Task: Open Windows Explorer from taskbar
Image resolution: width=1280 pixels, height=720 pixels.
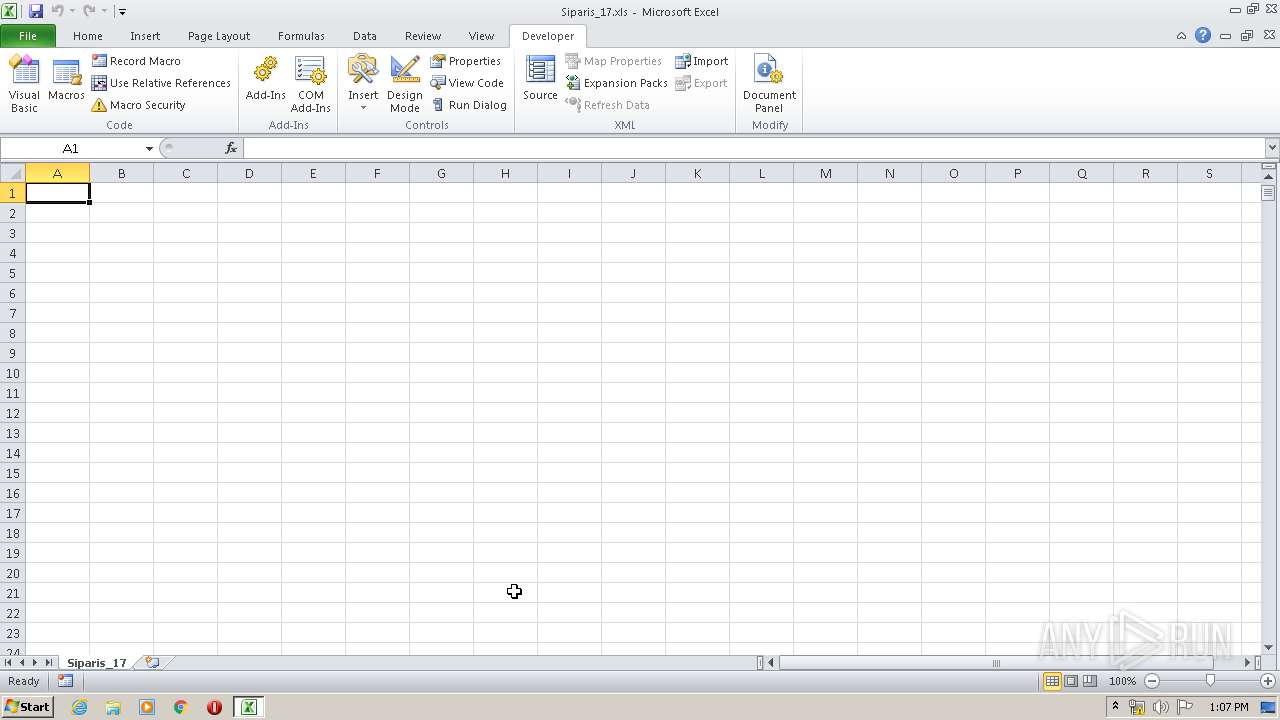Action: tap(113, 707)
